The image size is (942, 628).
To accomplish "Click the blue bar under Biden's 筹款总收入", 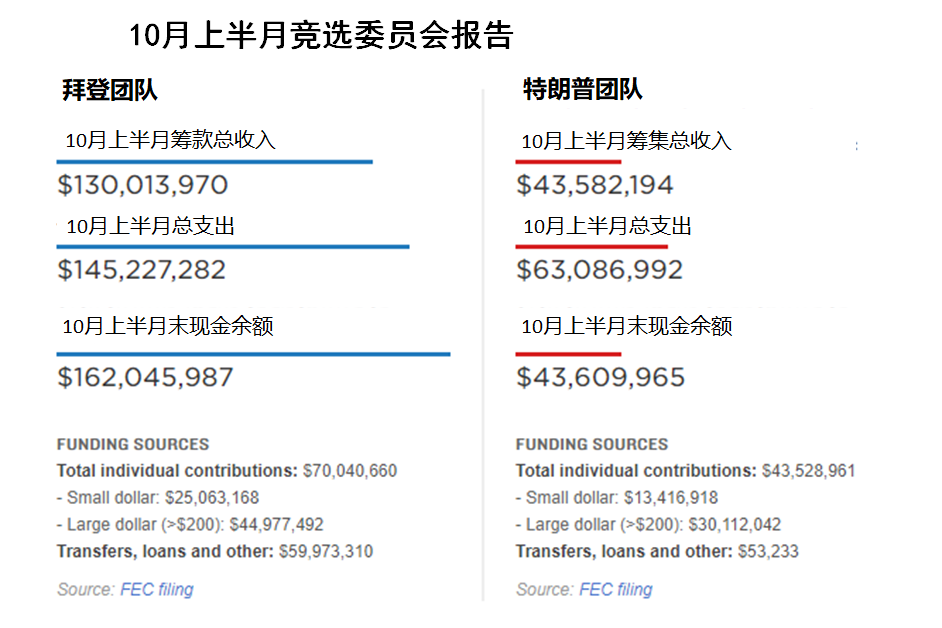I will (214, 162).
